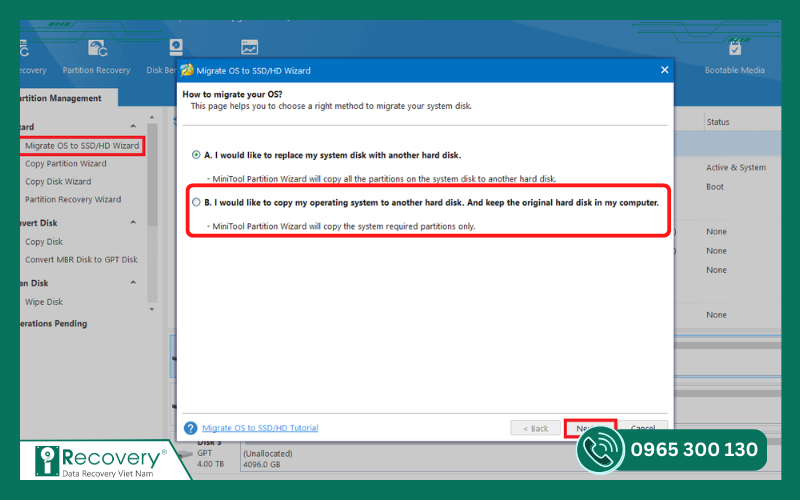This screenshot has height=500, width=800.
Task: Click the Active & System status cell
Action: click(x=736, y=167)
